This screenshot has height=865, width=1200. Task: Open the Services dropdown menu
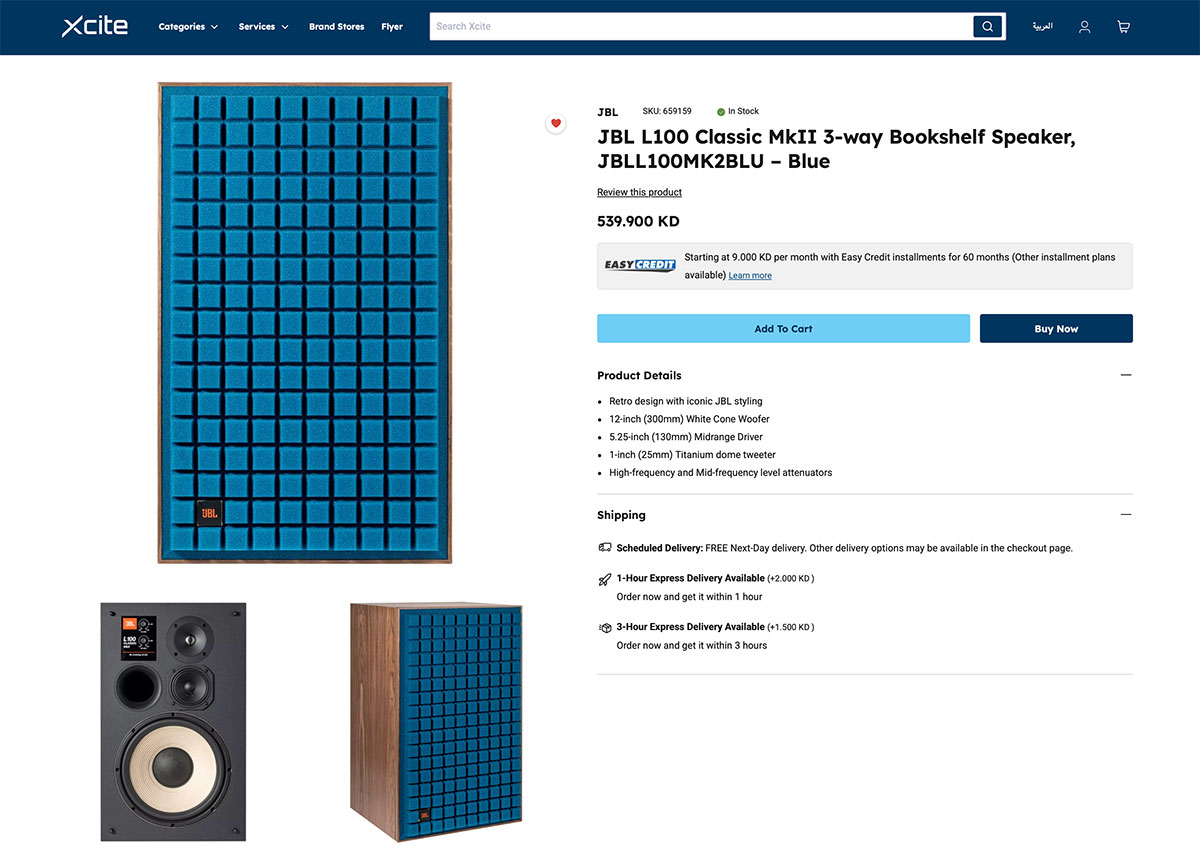263,27
